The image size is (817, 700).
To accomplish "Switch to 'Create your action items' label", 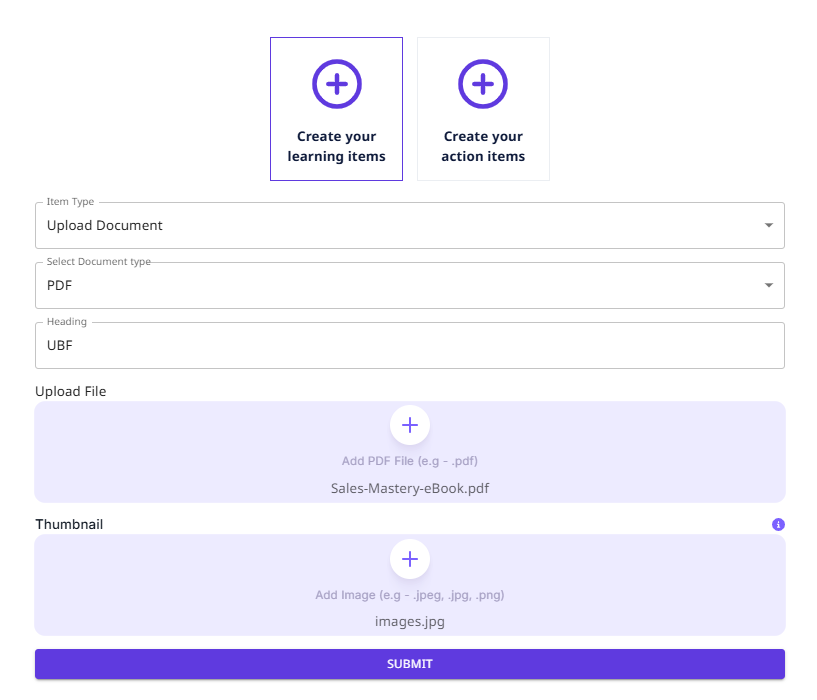I will click(x=483, y=146).
